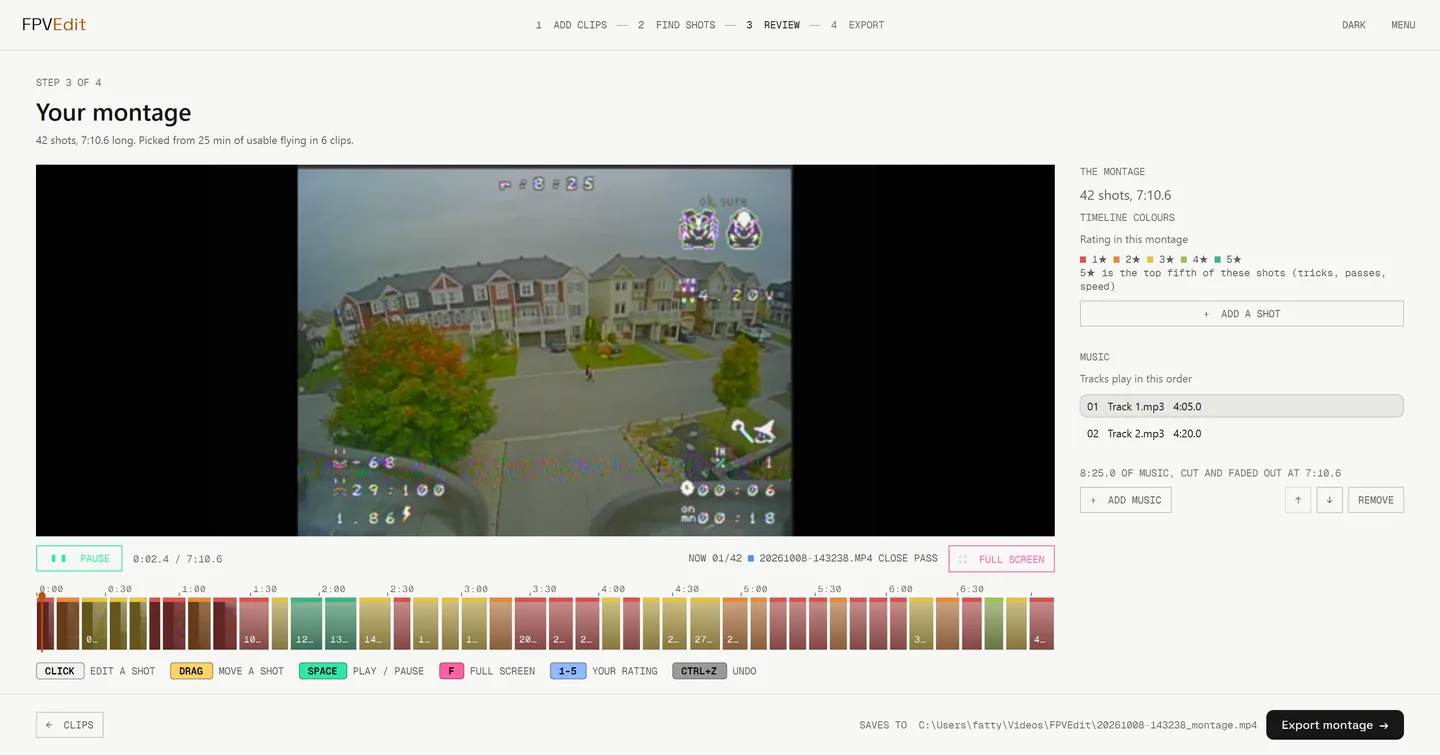Screen dimensions: 1440x755
Task: Go back to Clips
Action: 69,725
